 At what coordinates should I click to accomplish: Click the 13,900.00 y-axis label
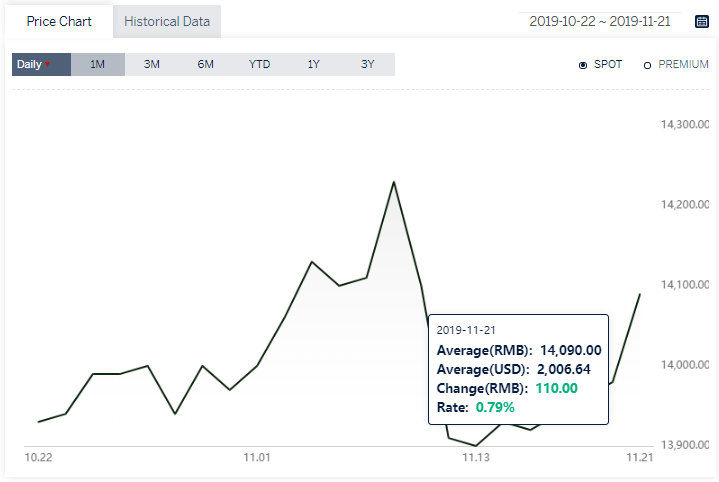(x=685, y=445)
